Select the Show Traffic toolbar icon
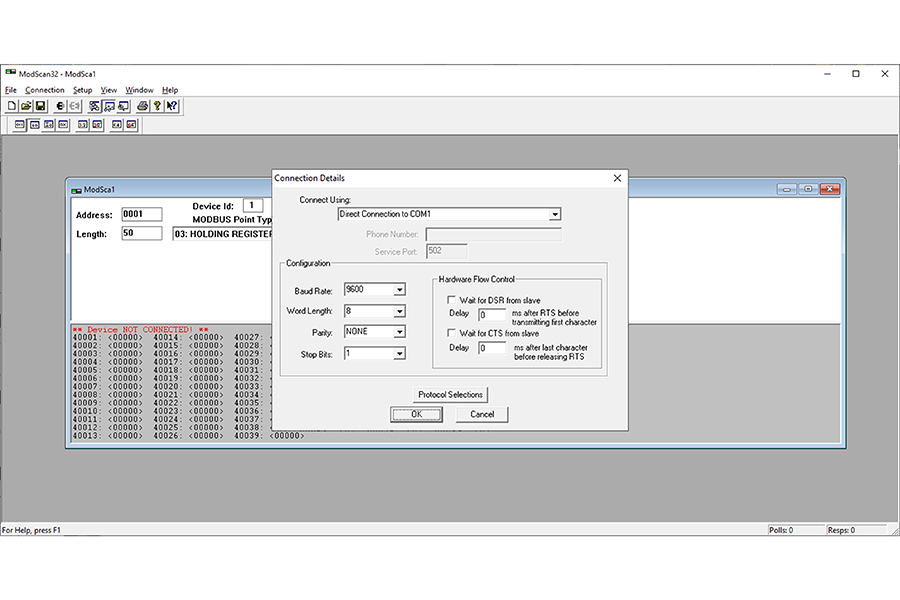This screenshot has width=900, height=600. point(123,106)
